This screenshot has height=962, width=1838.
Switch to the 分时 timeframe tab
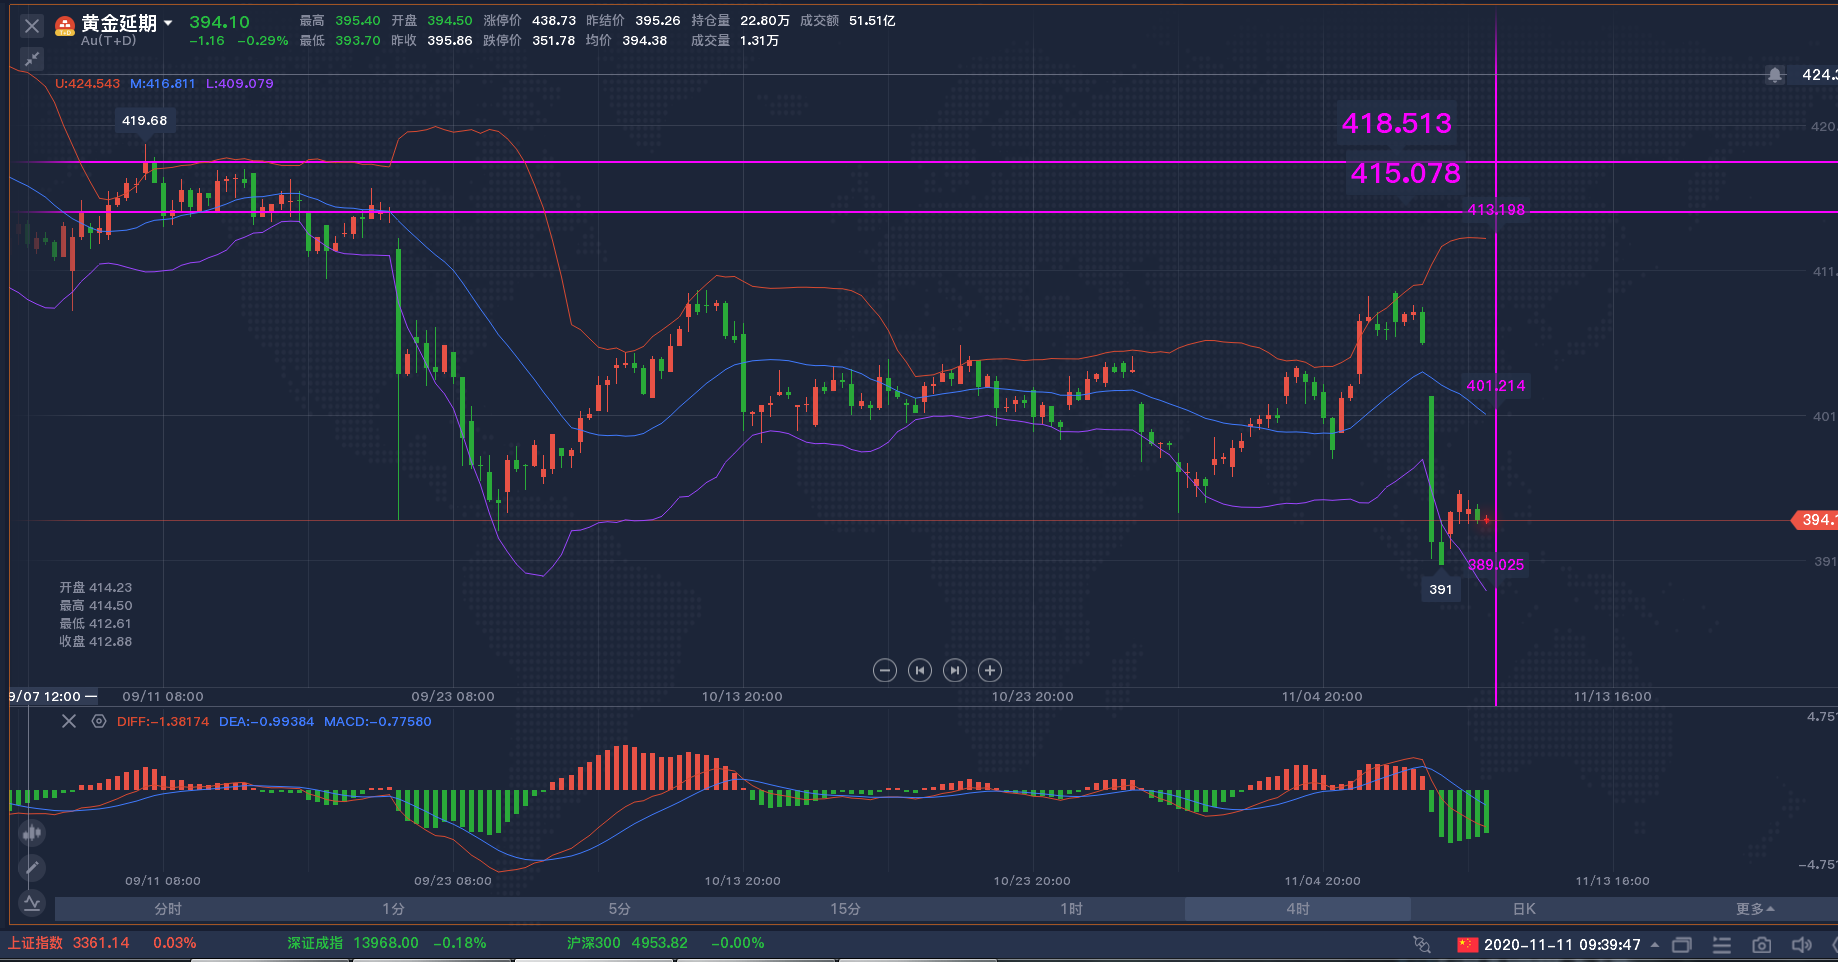tap(168, 909)
